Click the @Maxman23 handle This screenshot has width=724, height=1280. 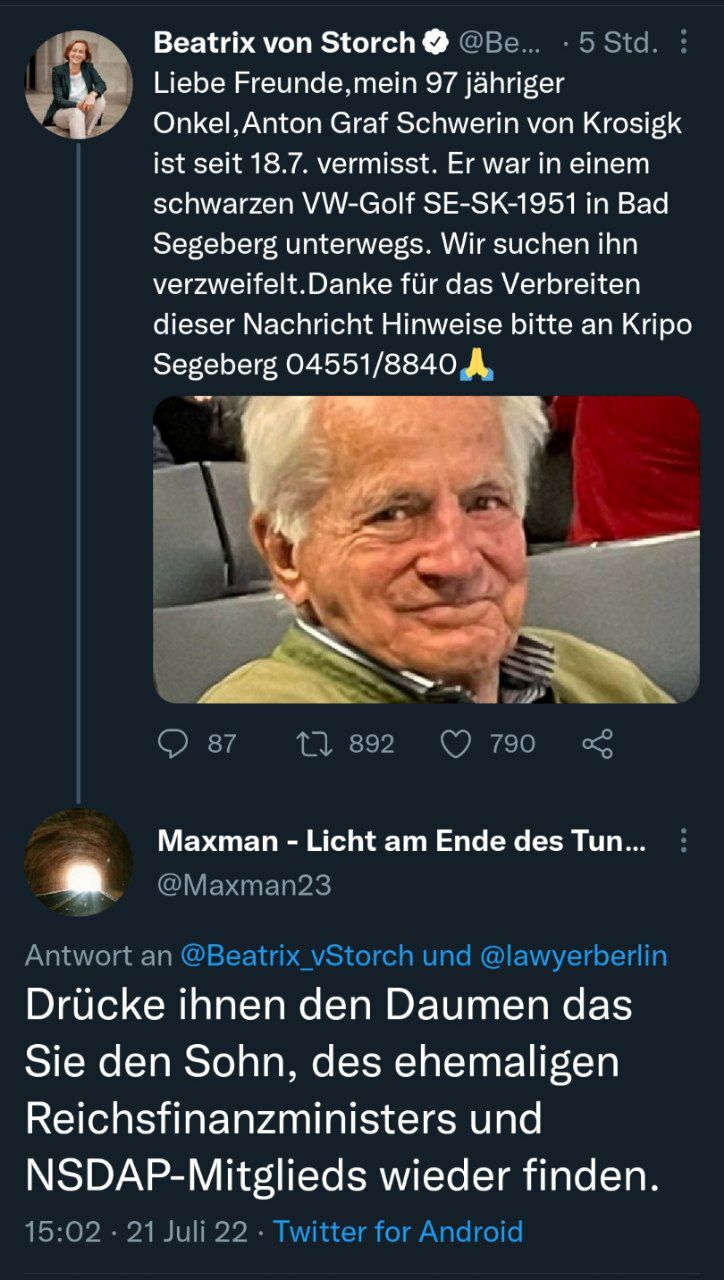[244, 885]
